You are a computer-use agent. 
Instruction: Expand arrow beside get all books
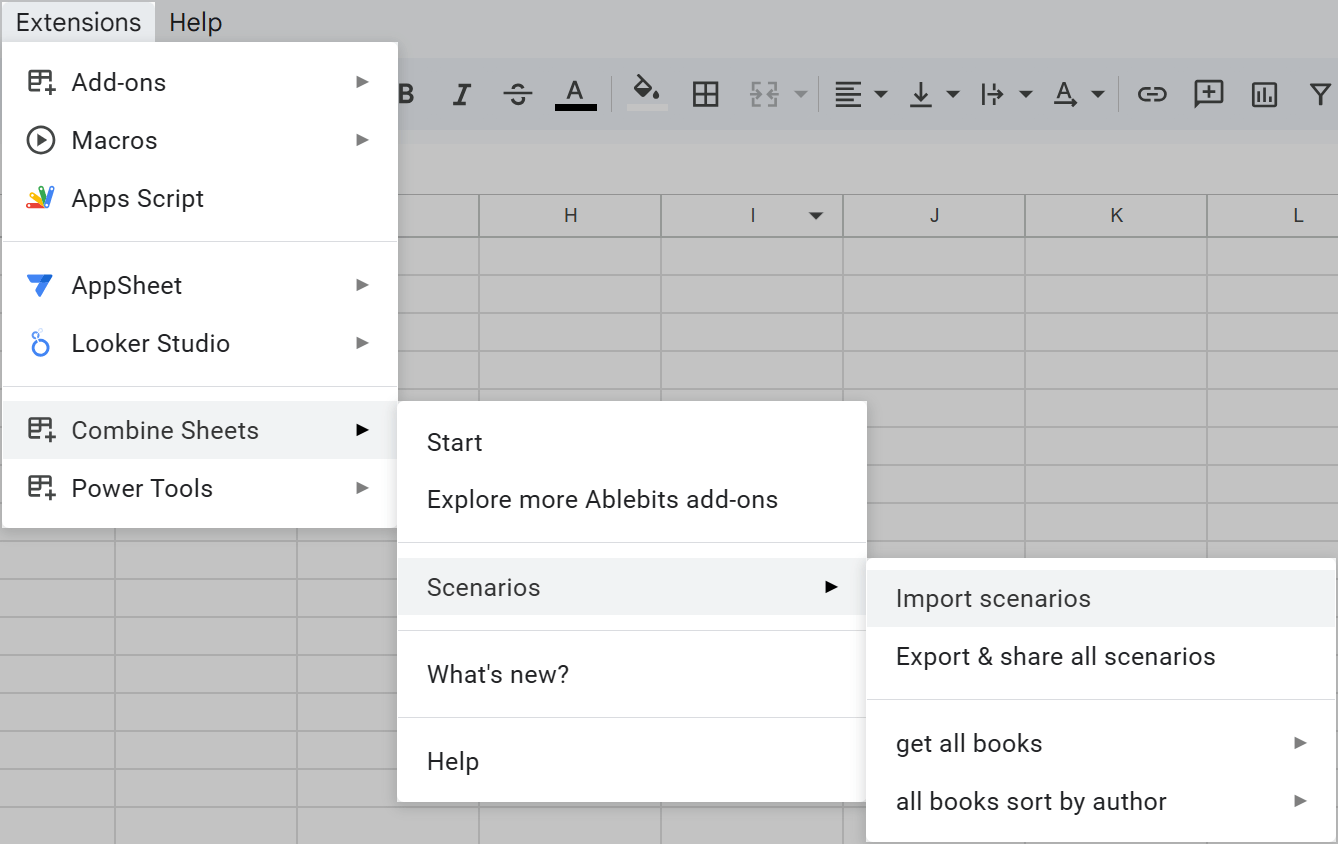1300,743
